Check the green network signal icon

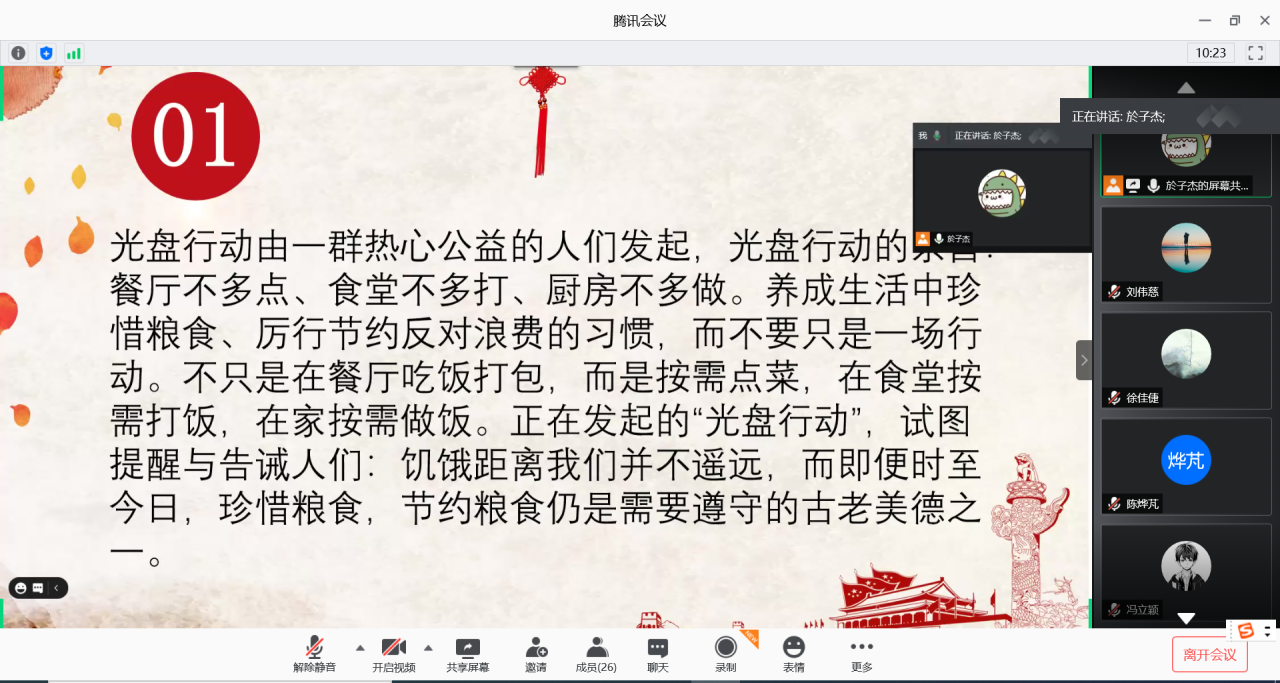(74, 53)
